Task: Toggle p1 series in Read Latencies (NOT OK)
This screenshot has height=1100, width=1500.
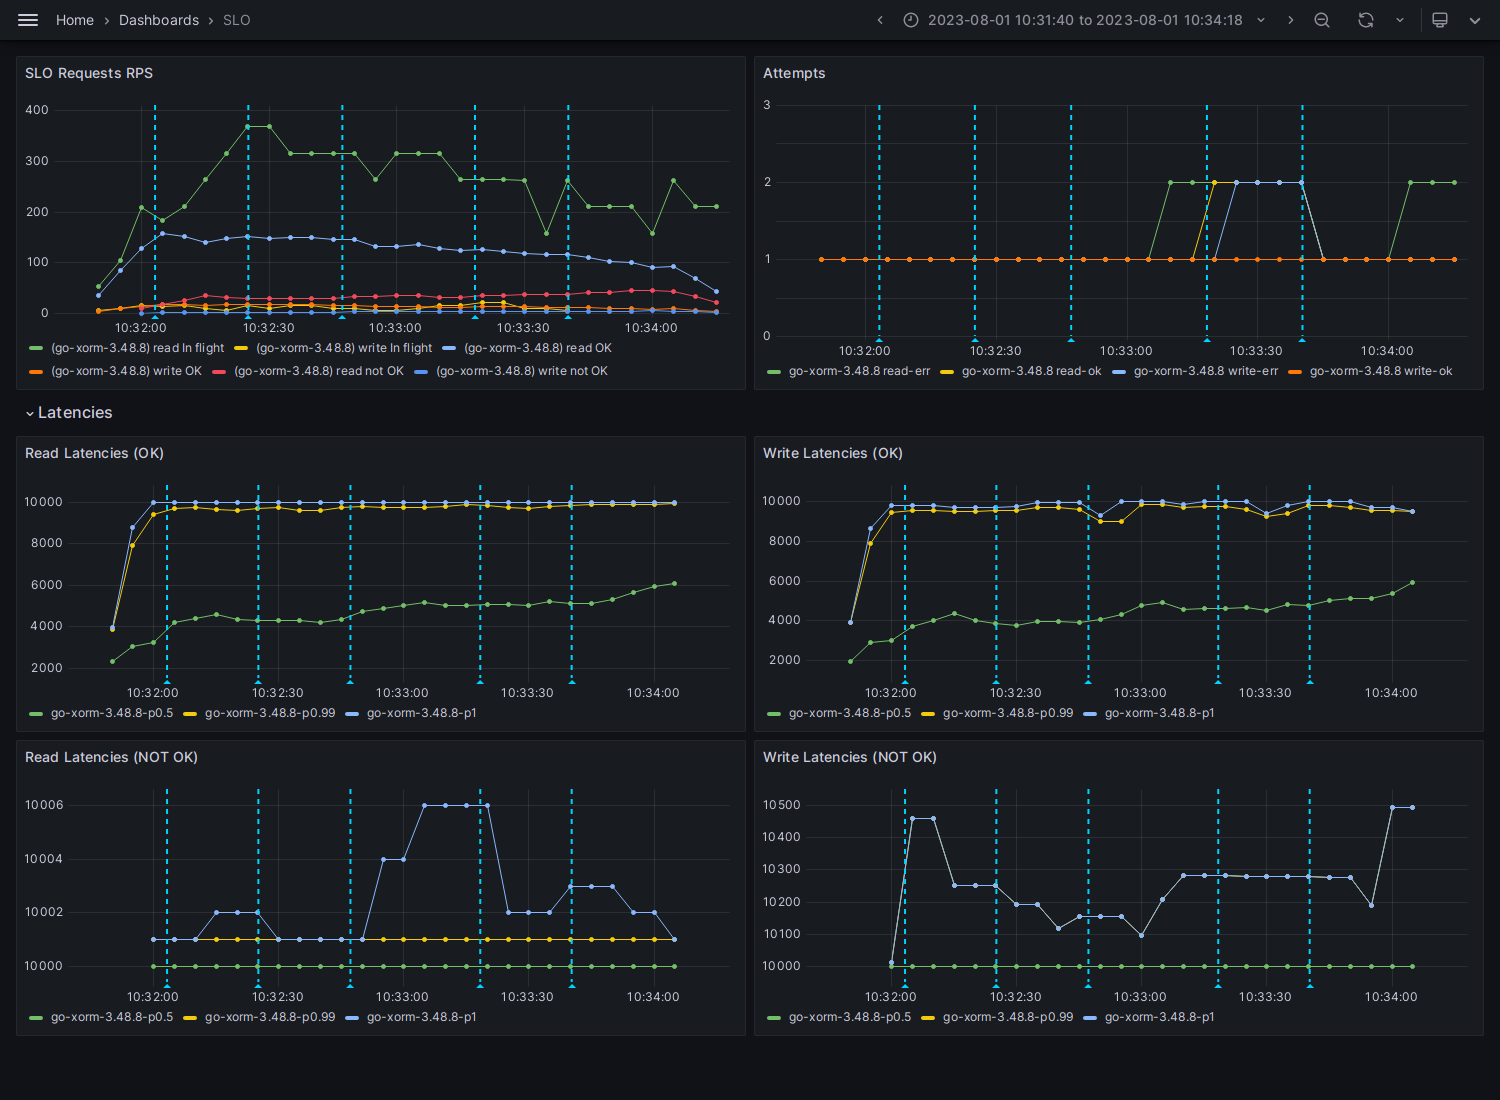Action: click(x=422, y=1017)
